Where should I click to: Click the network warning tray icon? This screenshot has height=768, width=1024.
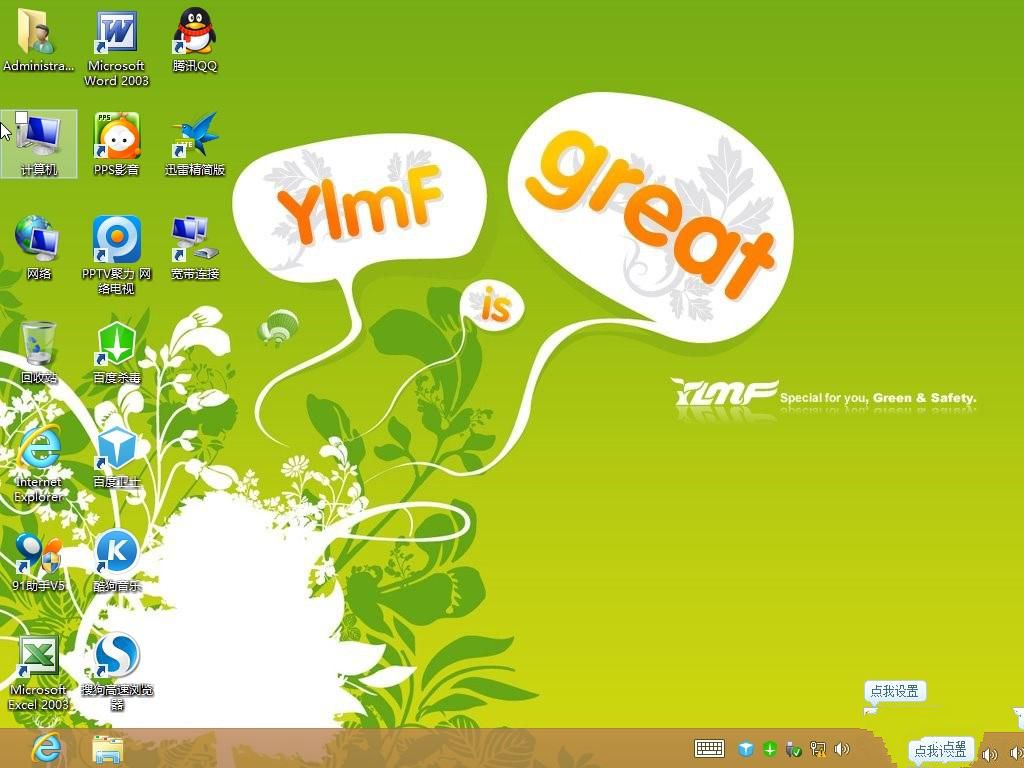pyautogui.click(x=820, y=749)
